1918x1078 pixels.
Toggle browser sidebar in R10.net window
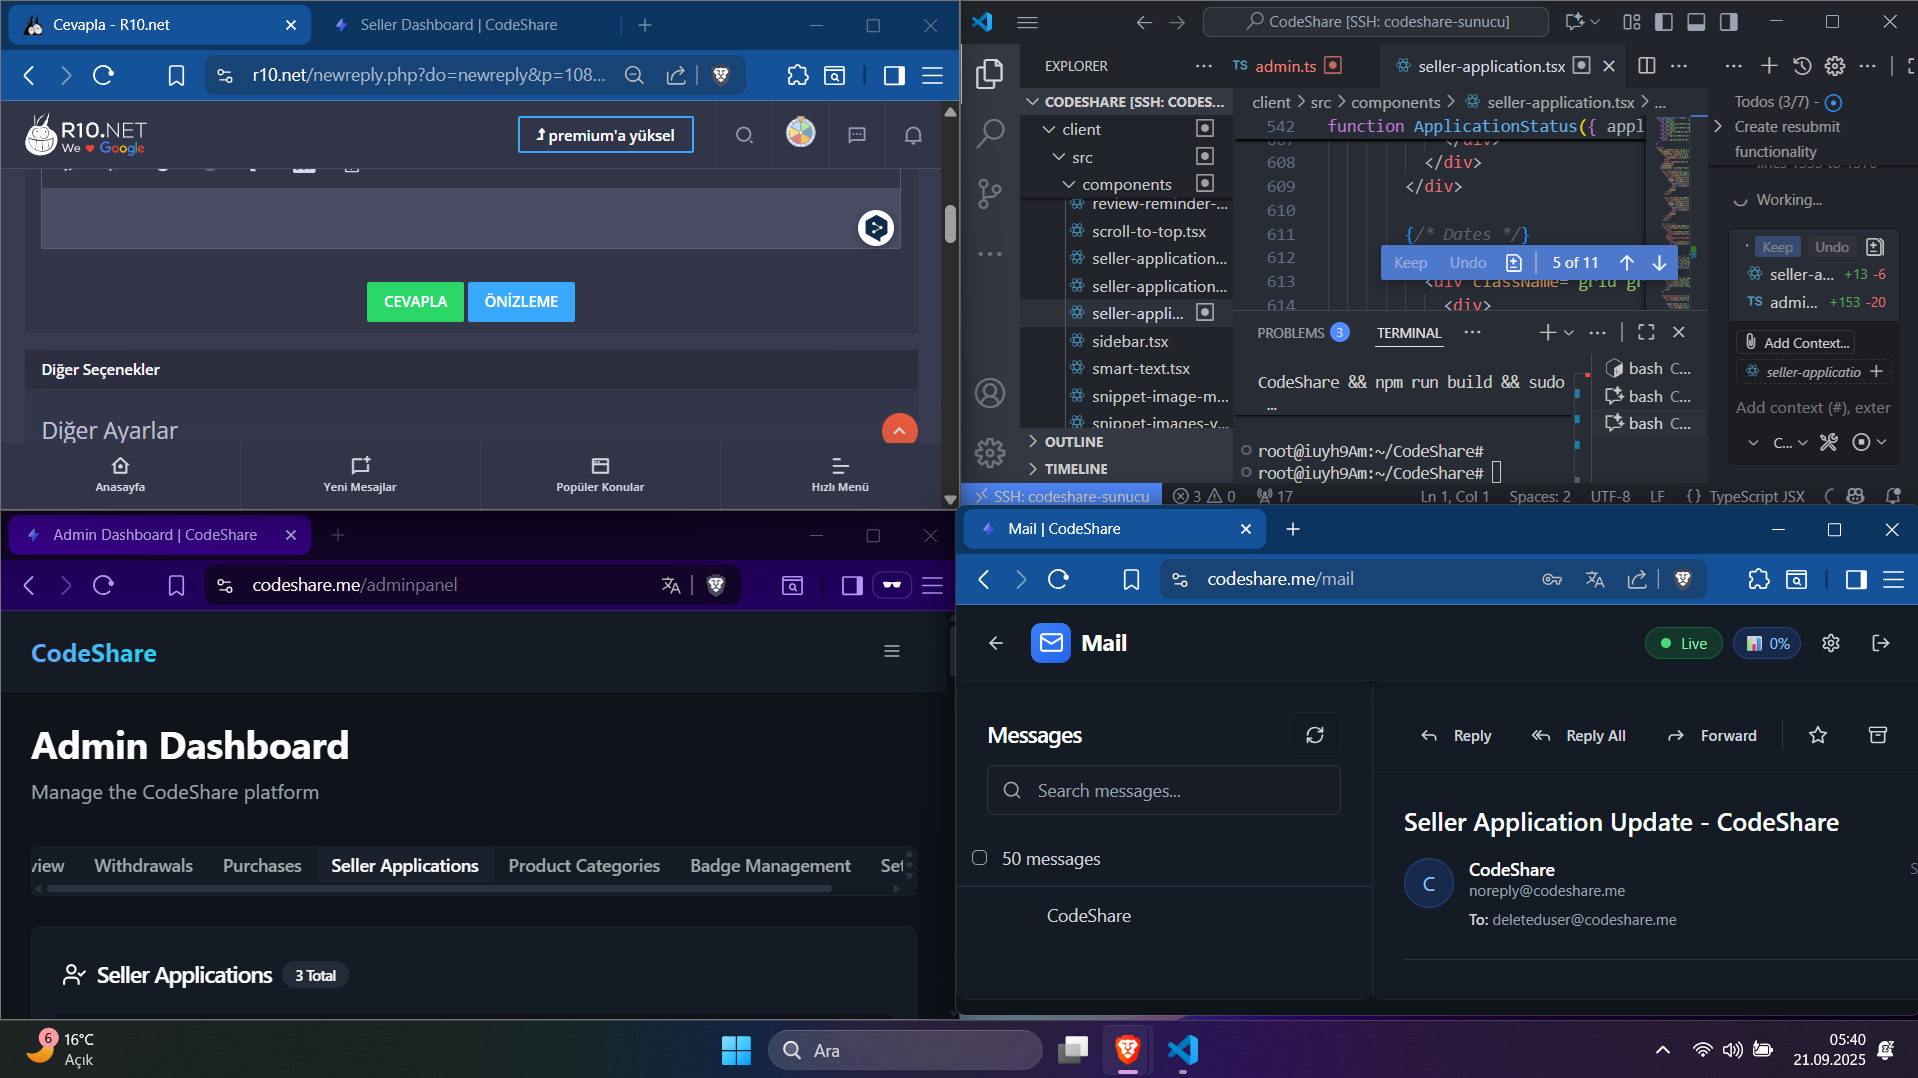click(894, 75)
